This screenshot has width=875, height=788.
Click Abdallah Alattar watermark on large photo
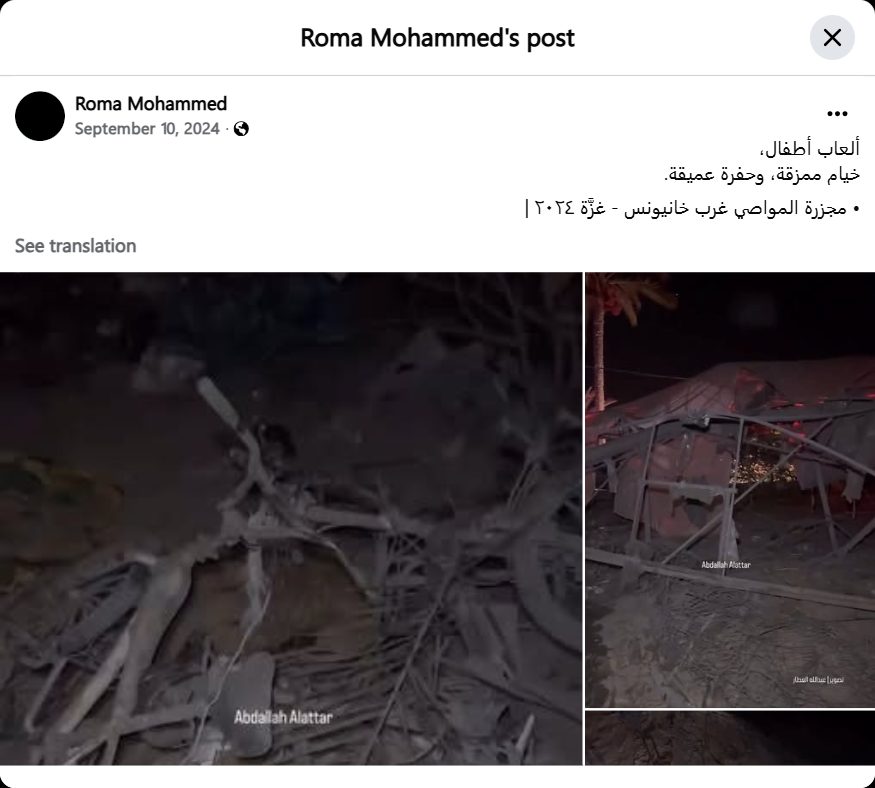click(x=283, y=717)
